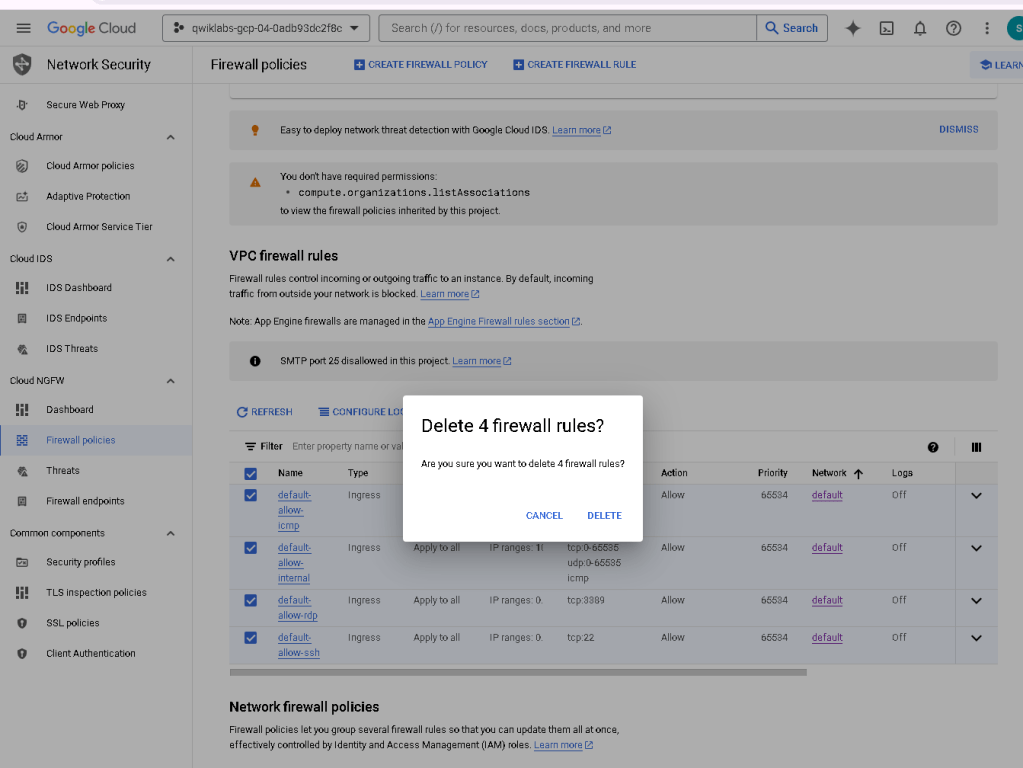Click the TLS inspection policies icon
Image resolution: width=1023 pixels, height=768 pixels.
pos(22,592)
